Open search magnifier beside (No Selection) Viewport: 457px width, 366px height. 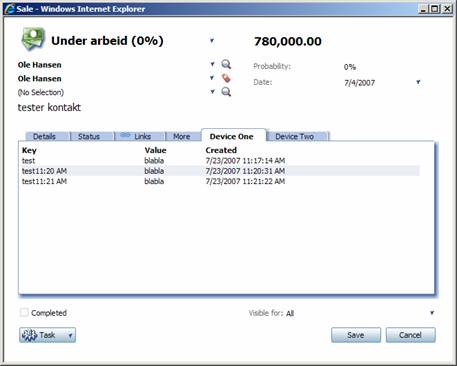(226, 92)
